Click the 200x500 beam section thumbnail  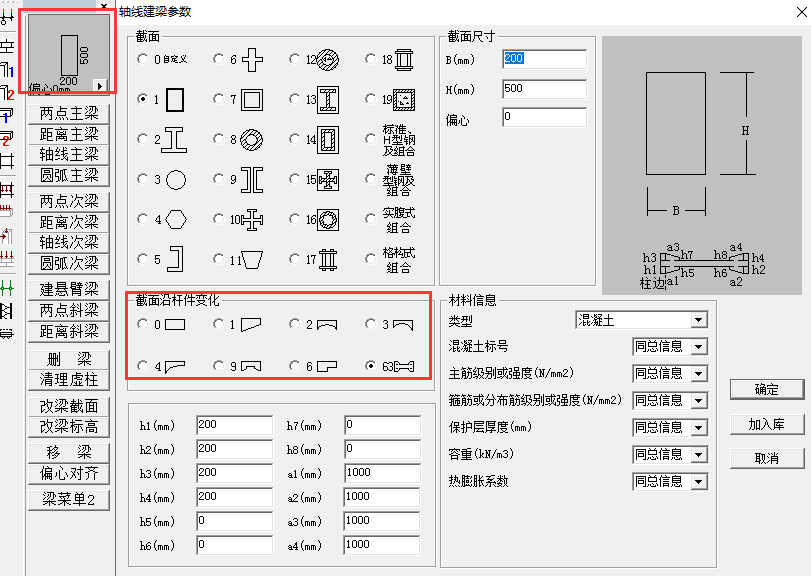tap(68, 53)
